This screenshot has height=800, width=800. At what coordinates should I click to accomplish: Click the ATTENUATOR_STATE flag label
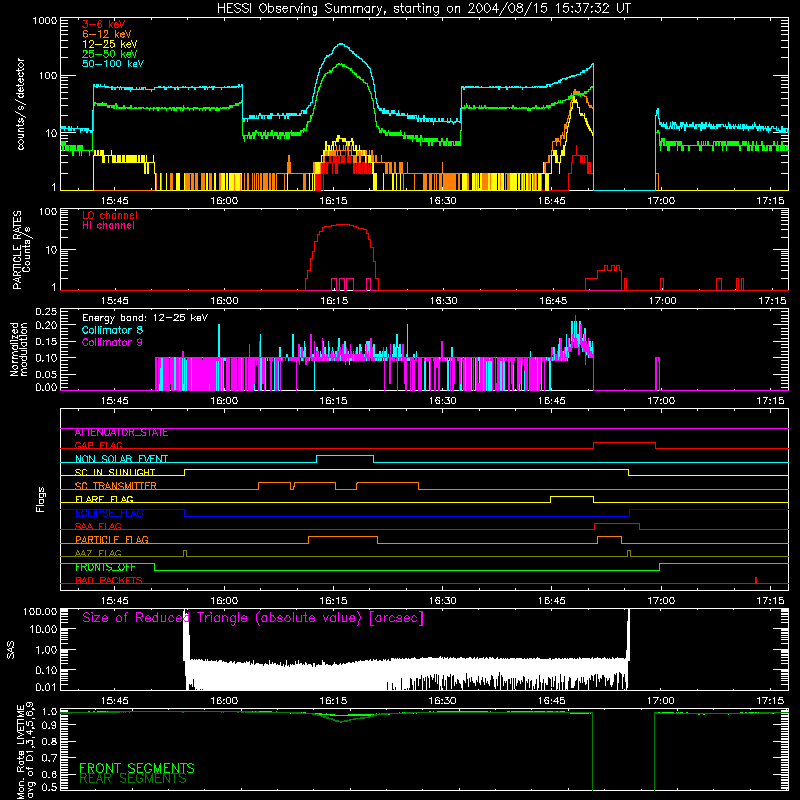(x=121, y=433)
